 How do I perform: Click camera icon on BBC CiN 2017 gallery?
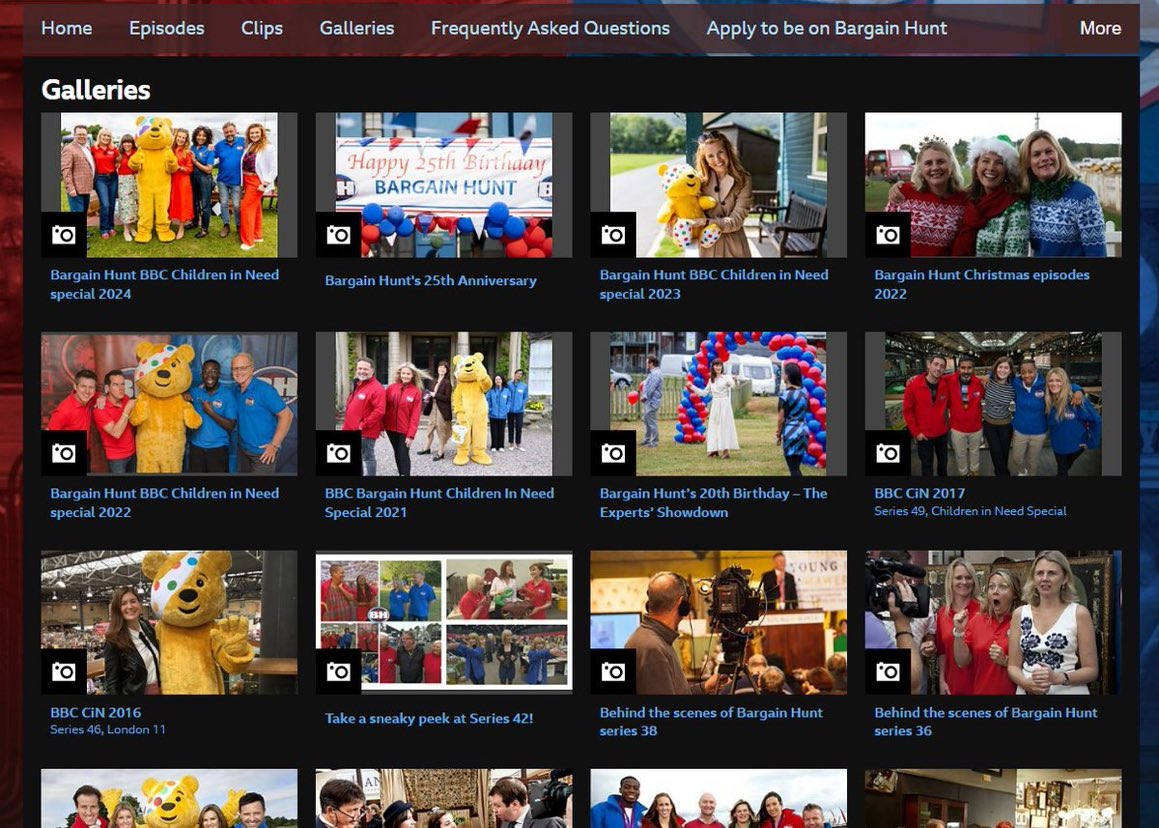[x=888, y=453]
